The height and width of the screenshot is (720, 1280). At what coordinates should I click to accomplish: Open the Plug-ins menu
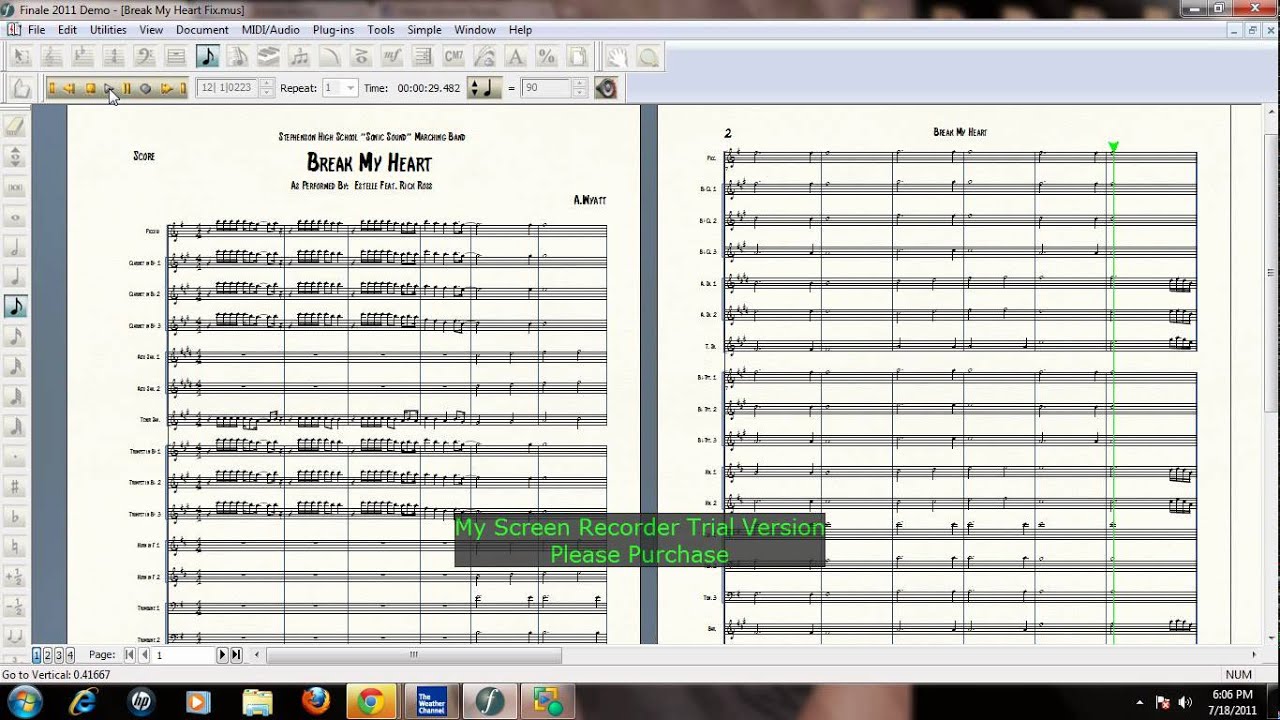(333, 30)
